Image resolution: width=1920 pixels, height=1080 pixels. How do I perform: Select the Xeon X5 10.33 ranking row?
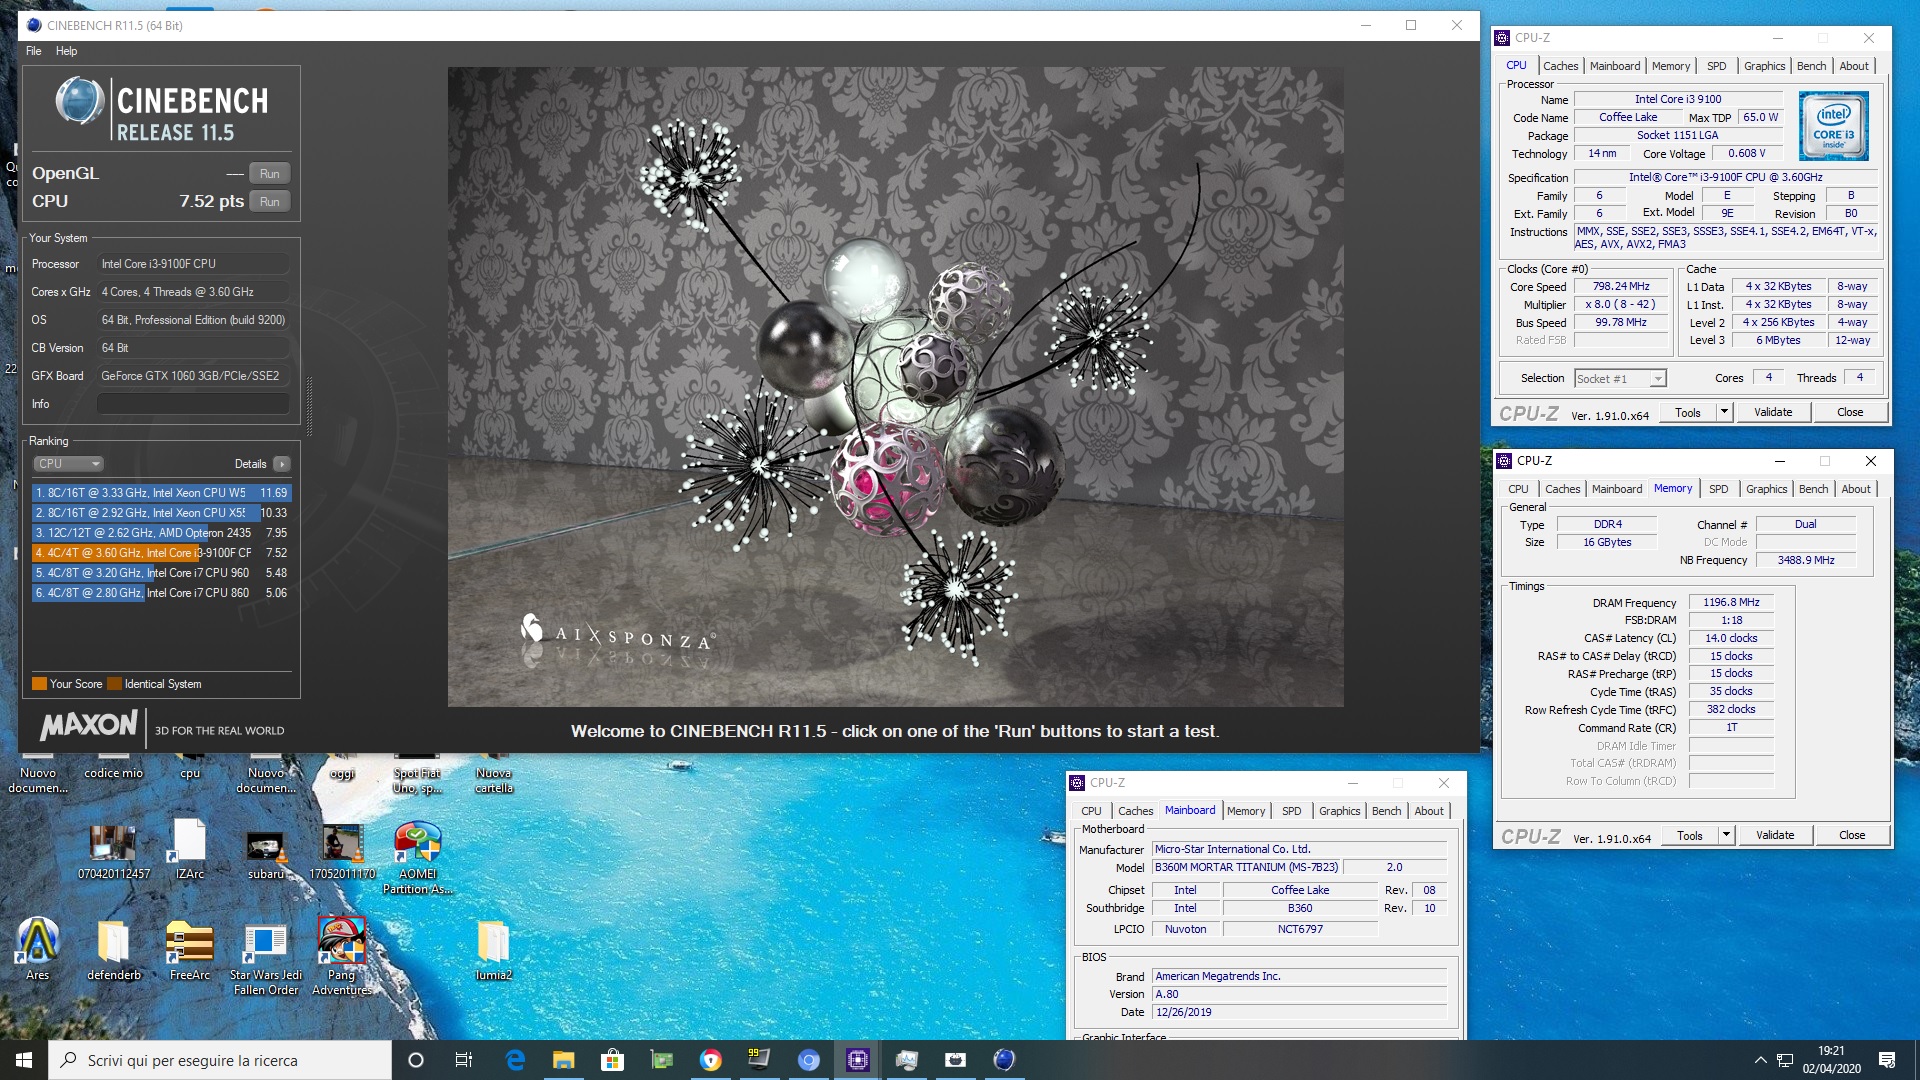pos(161,513)
